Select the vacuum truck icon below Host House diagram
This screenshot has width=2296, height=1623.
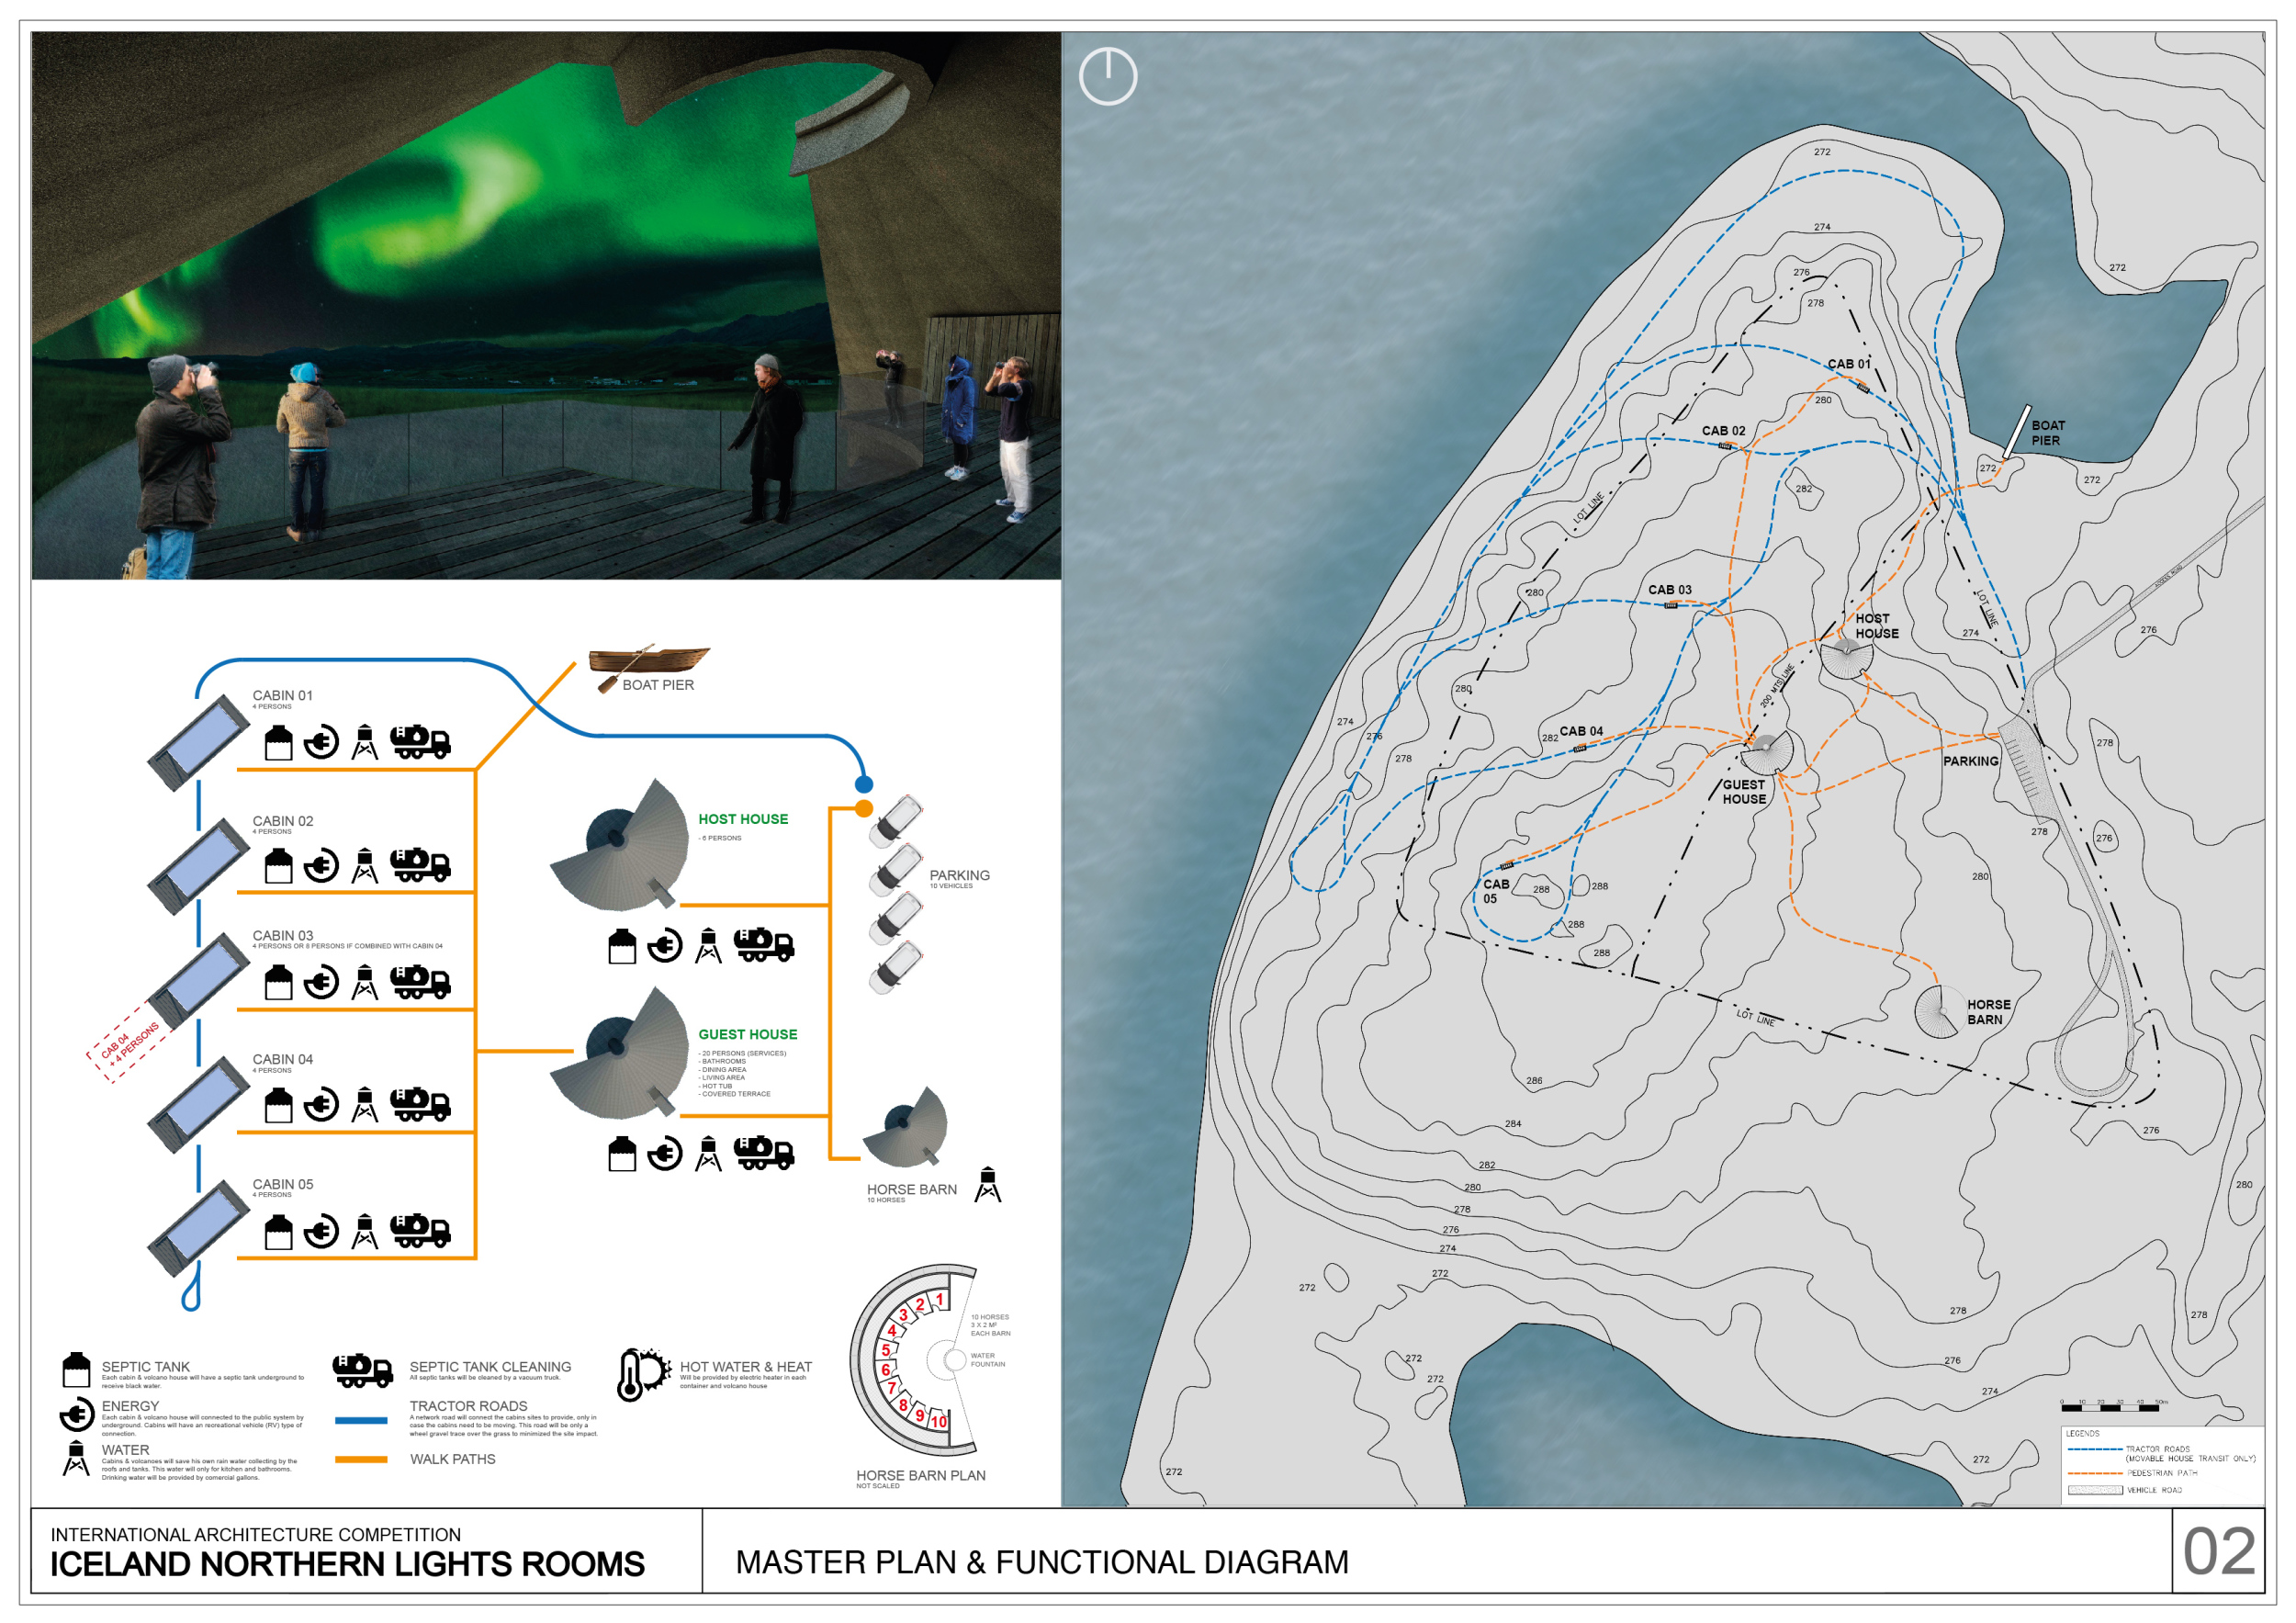coord(764,946)
